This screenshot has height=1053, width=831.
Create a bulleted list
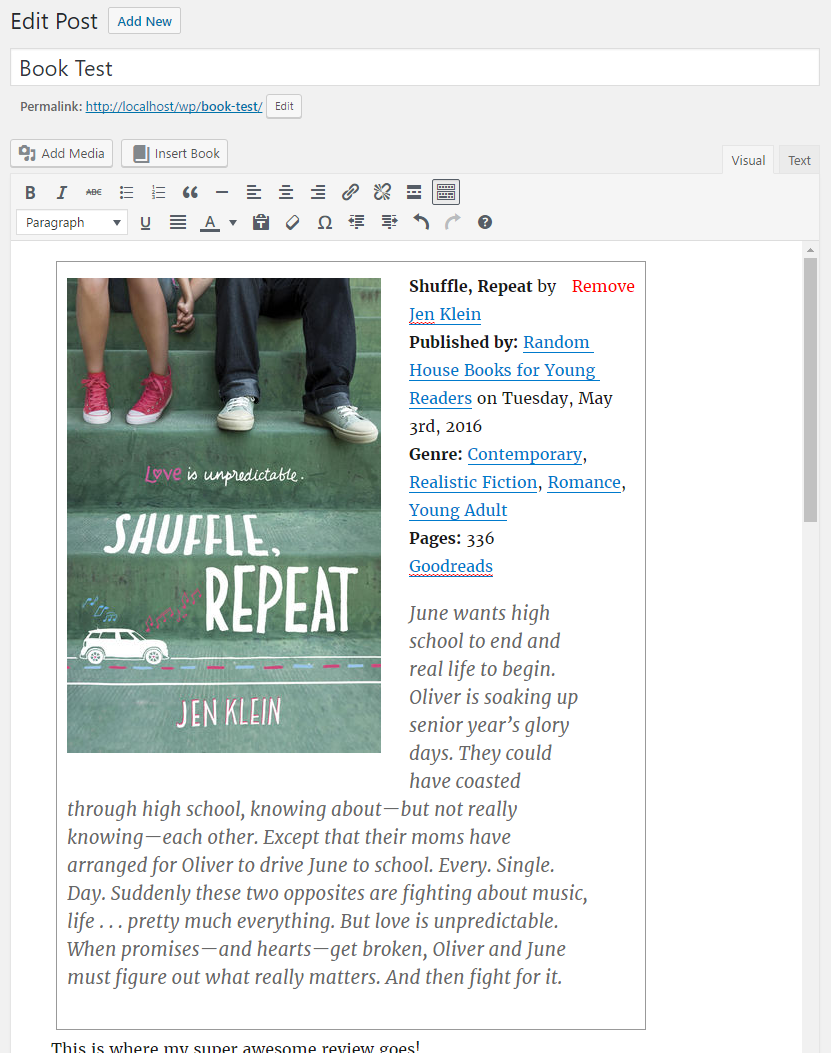[126, 192]
